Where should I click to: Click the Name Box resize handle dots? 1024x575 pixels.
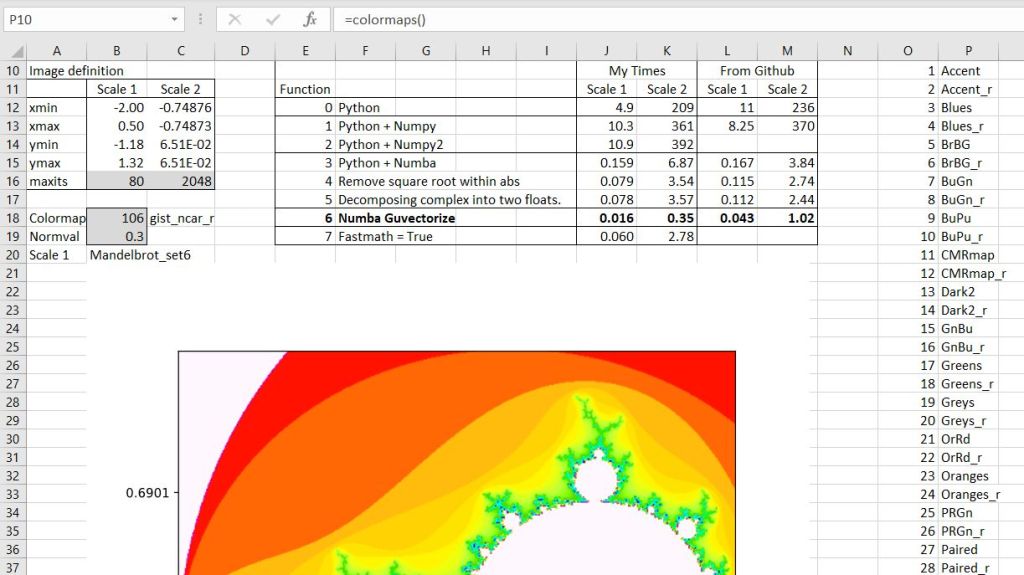coord(201,19)
